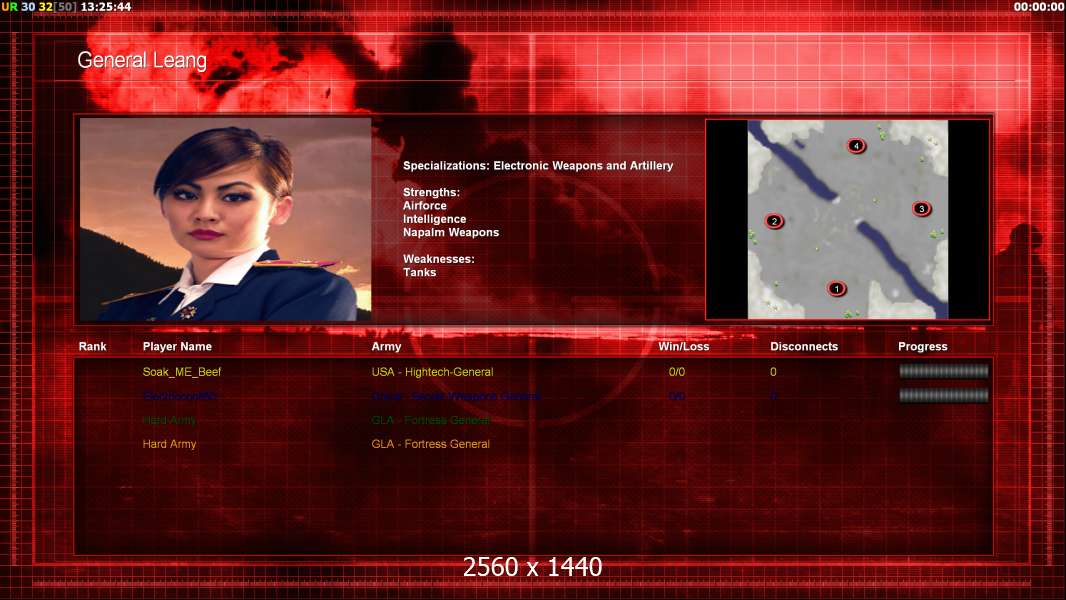Click the [50] value in overlay
This screenshot has height=600, width=1066.
click(65, 7)
